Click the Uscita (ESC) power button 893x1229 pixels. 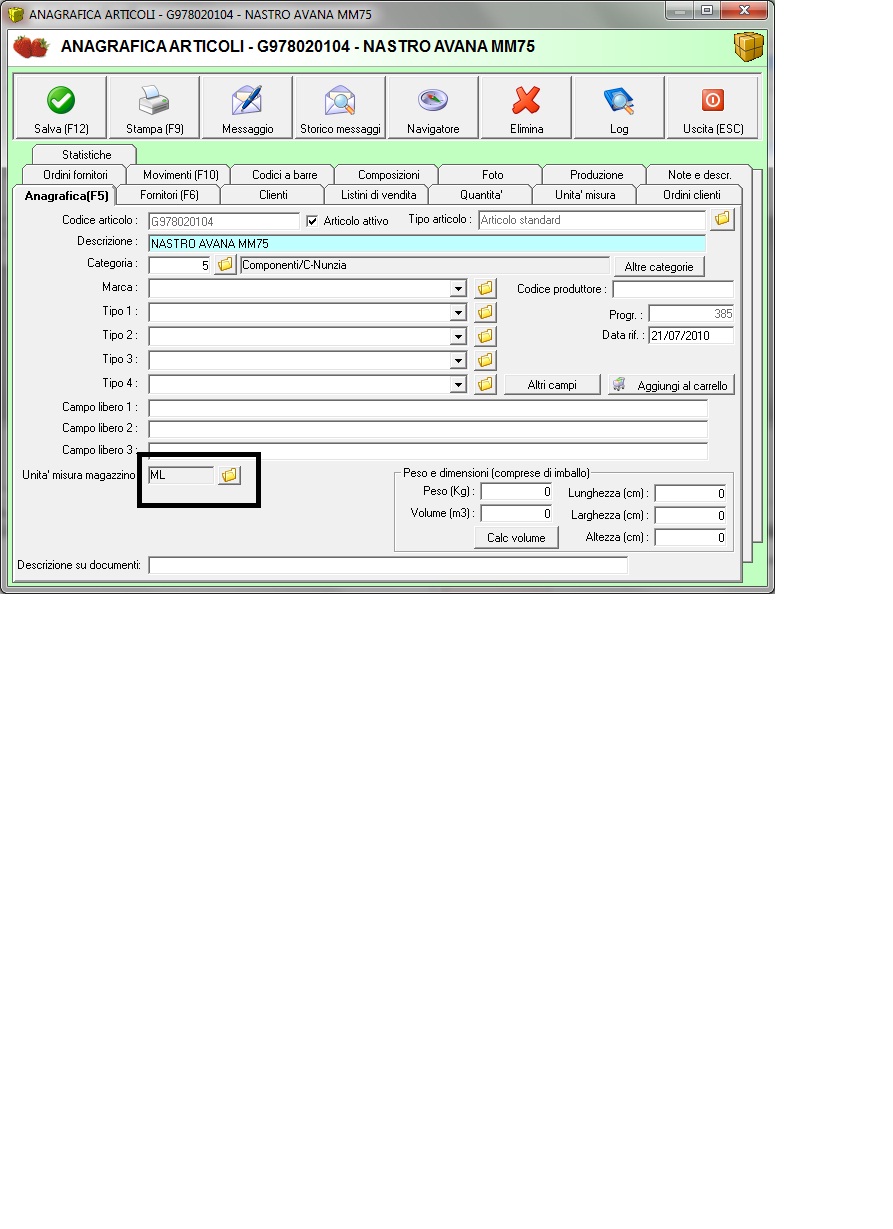point(713,108)
